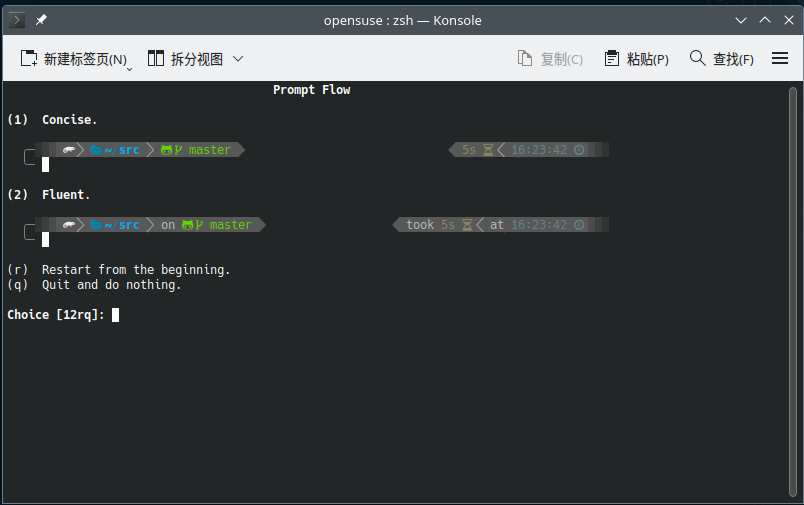Click the 'Choice [12rq]:' prompt text

pyautogui.click(x=56, y=315)
